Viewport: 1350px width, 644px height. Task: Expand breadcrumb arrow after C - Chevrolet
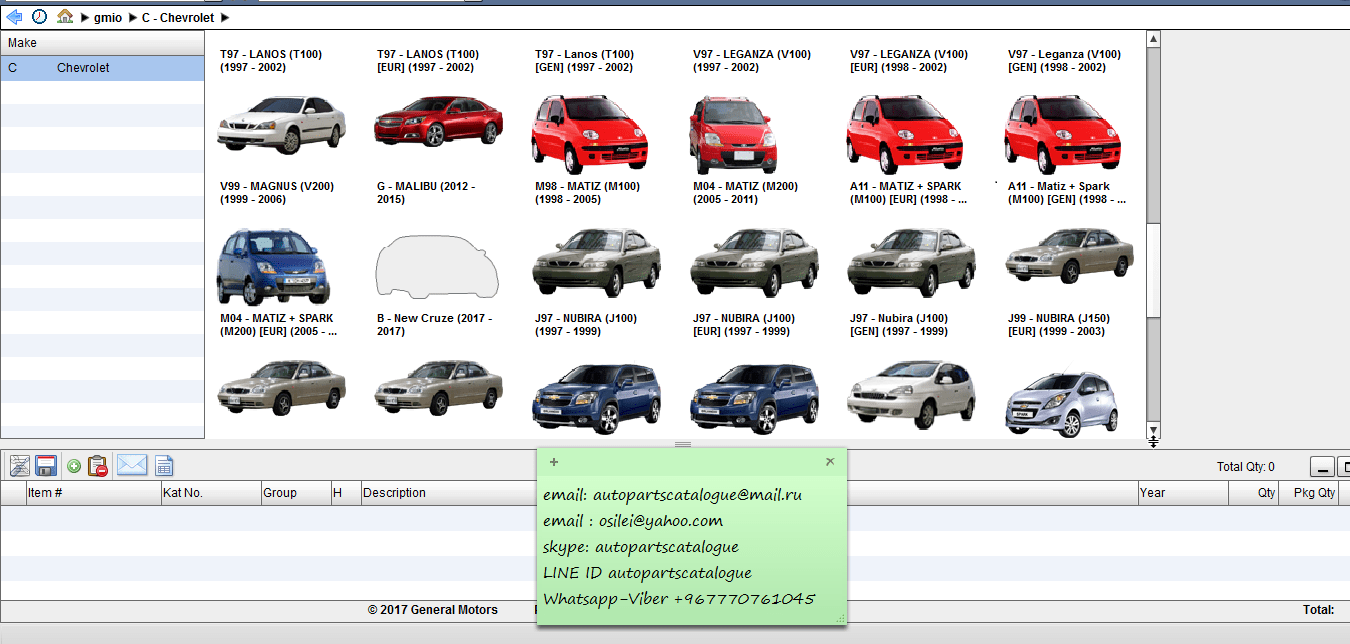coord(224,17)
